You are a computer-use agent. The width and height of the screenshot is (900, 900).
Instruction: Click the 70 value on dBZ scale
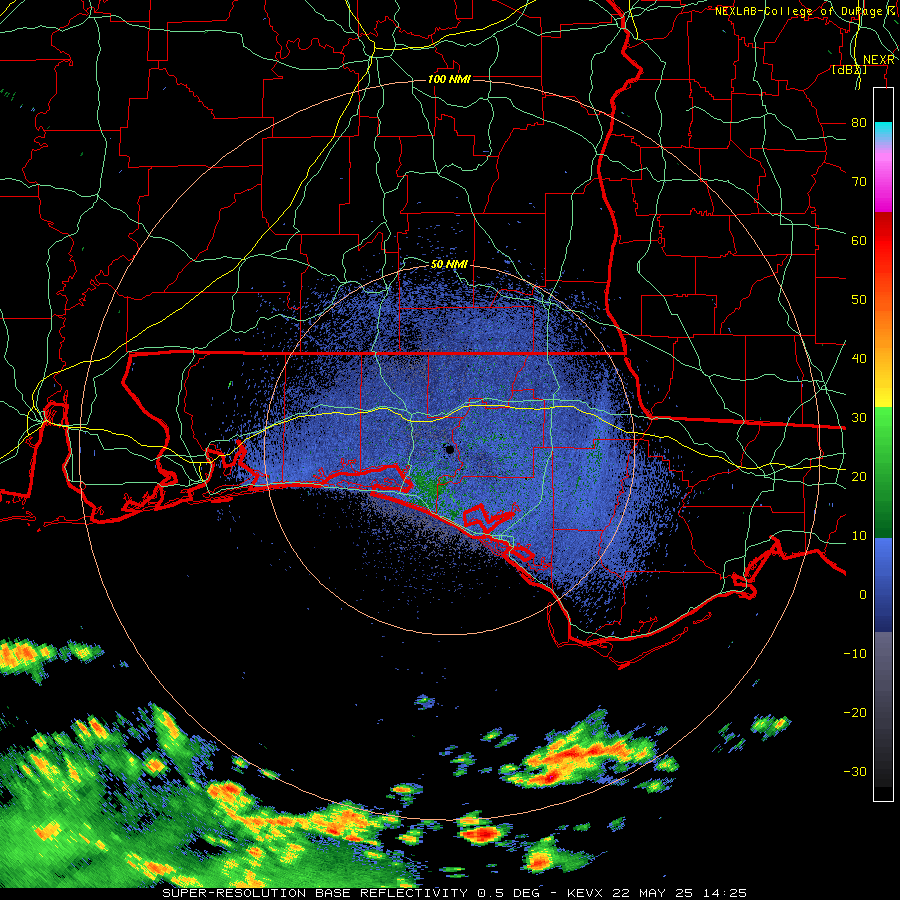pos(859,181)
